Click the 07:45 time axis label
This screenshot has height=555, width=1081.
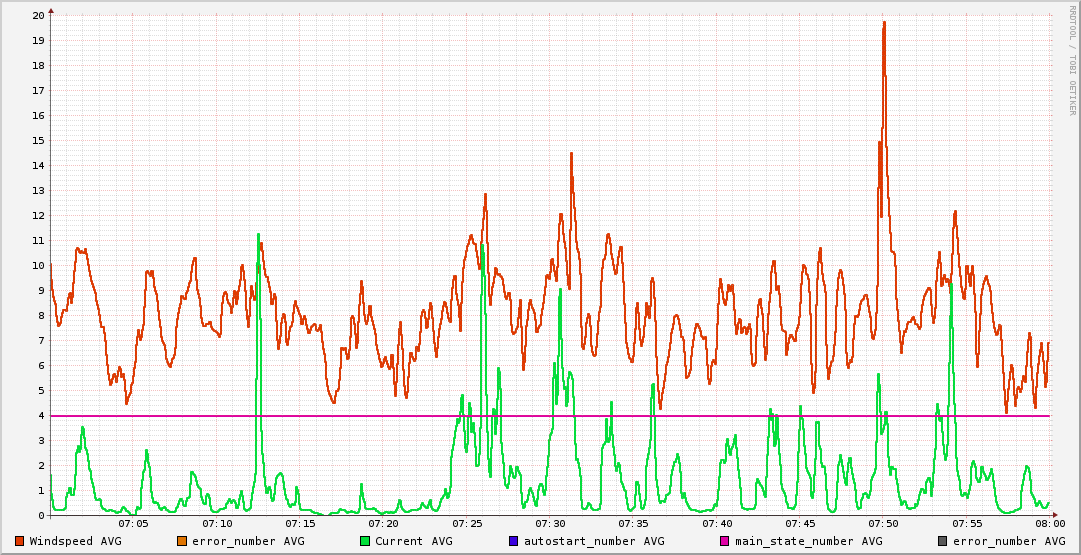pyautogui.click(x=800, y=524)
